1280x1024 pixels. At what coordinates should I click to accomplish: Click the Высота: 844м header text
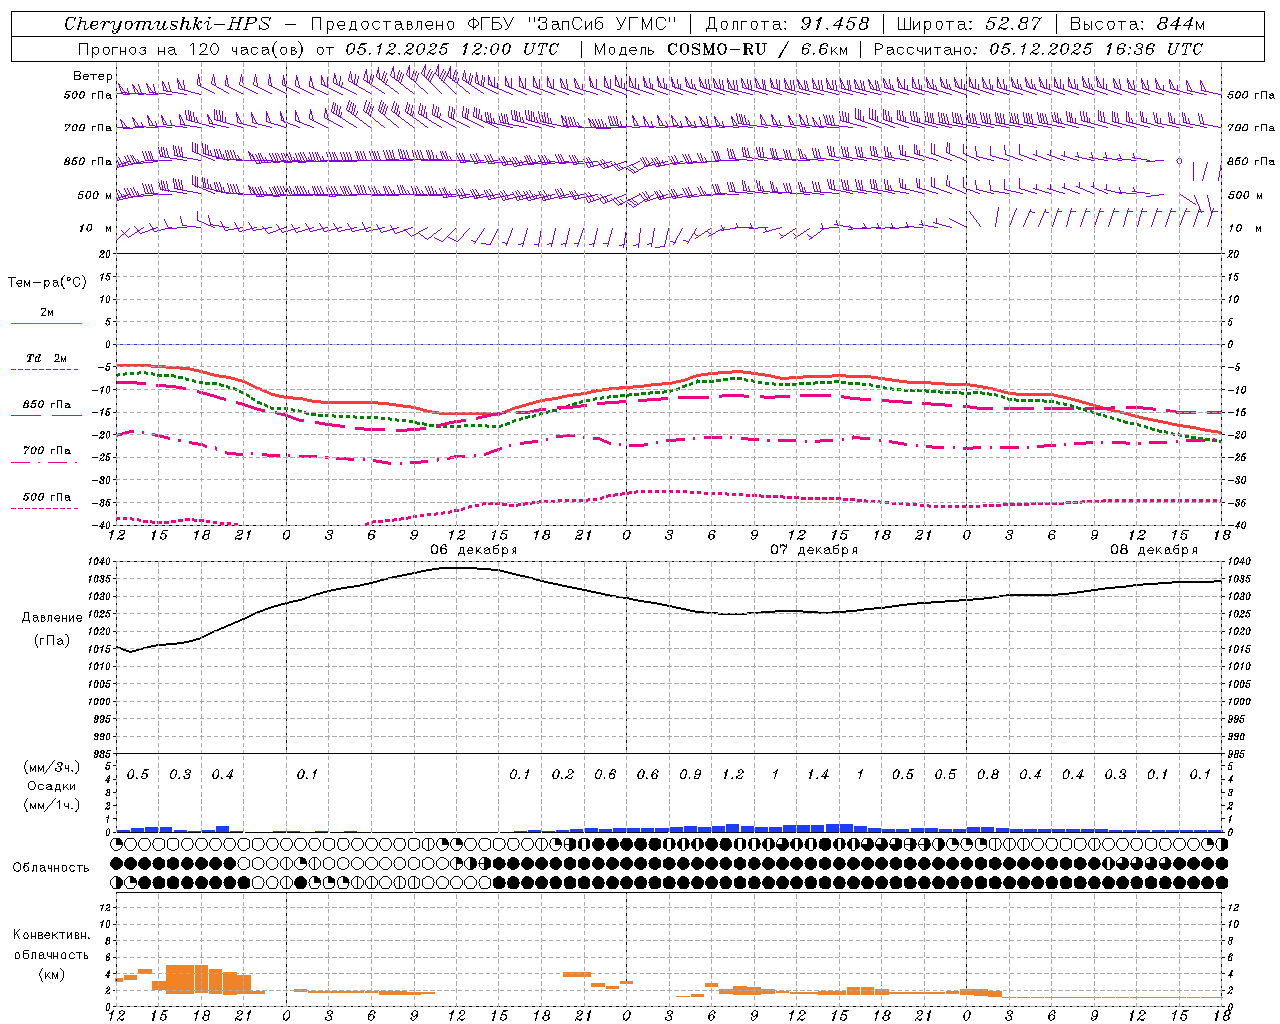pyautogui.click(x=1138, y=24)
